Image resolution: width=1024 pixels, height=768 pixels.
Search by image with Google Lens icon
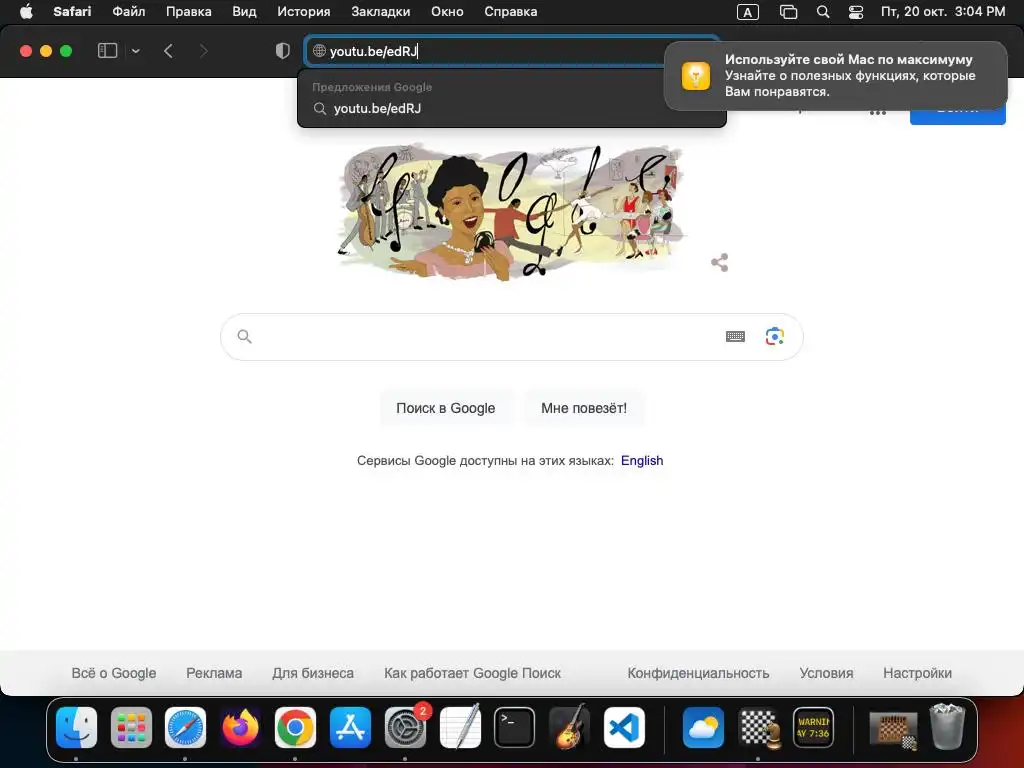pyautogui.click(x=775, y=336)
